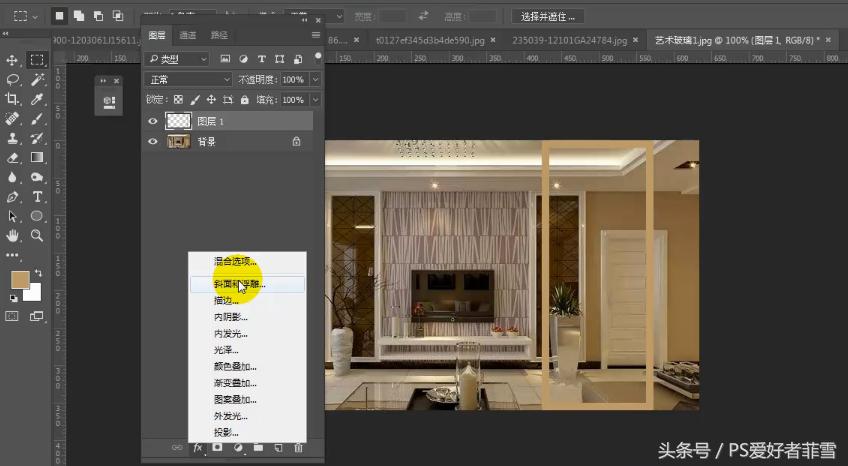Image resolution: width=848 pixels, height=466 pixels.
Task: Select the Gradient tool
Action: 37,157
